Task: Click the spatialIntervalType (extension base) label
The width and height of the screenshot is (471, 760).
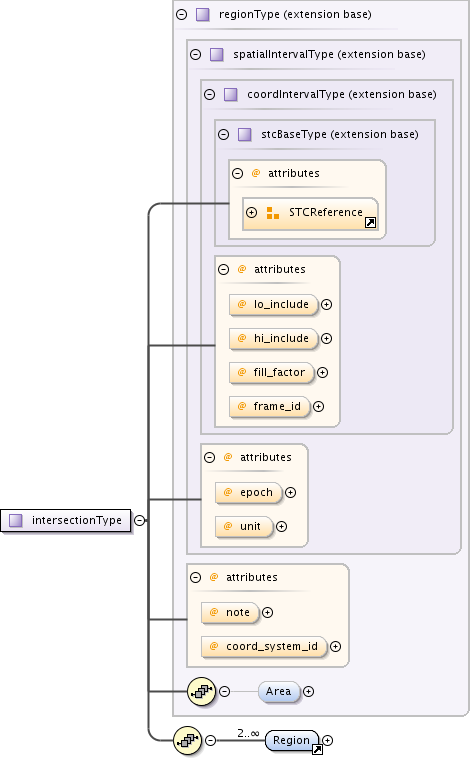Action: pos(330,54)
